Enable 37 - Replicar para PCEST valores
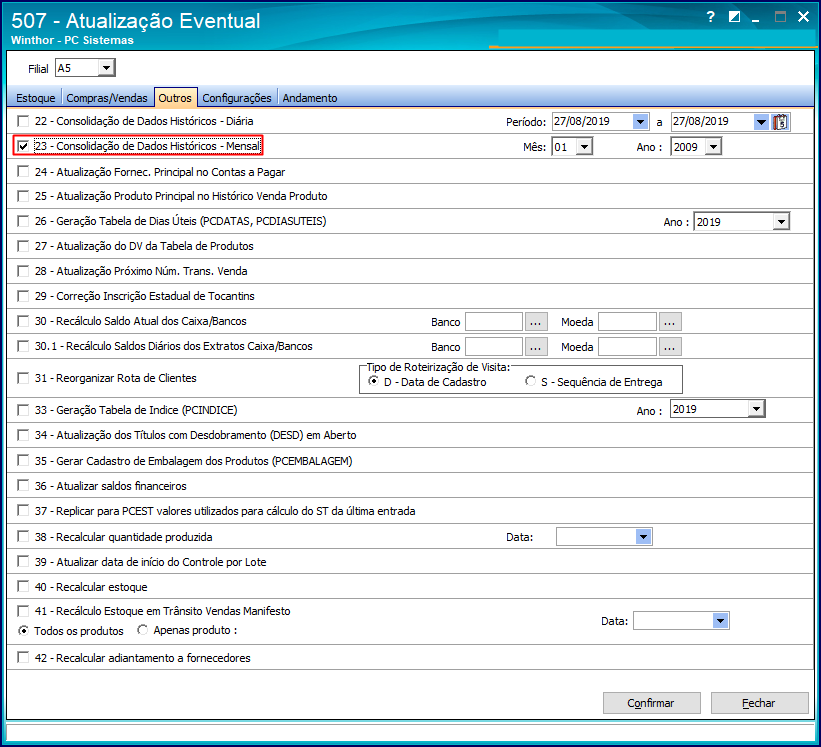This screenshot has height=747, width=821. [23, 511]
